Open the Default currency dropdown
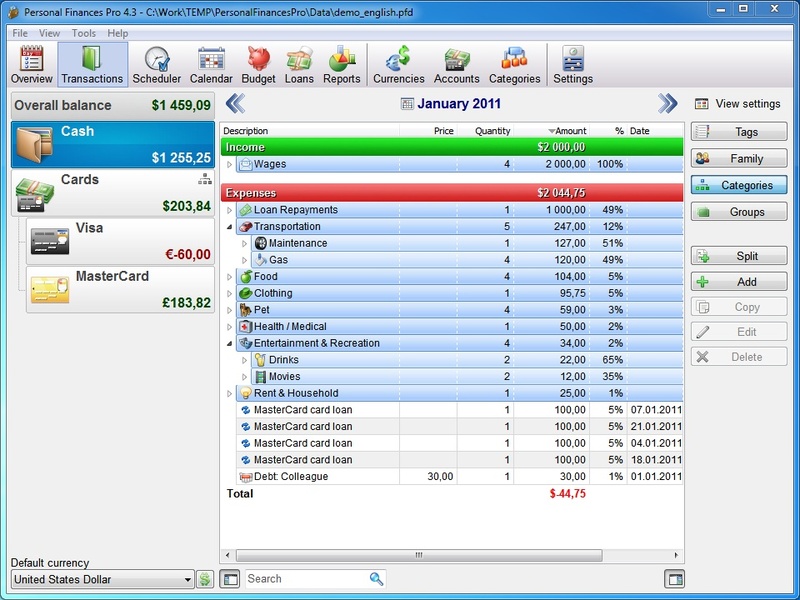 [188, 580]
